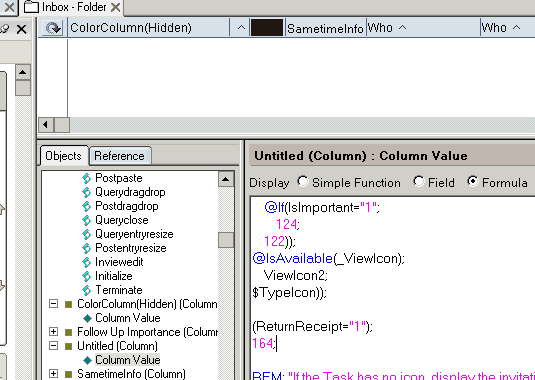Screen dimensions: 535x380
Task: Close the left side panel
Action: pos(21,29)
